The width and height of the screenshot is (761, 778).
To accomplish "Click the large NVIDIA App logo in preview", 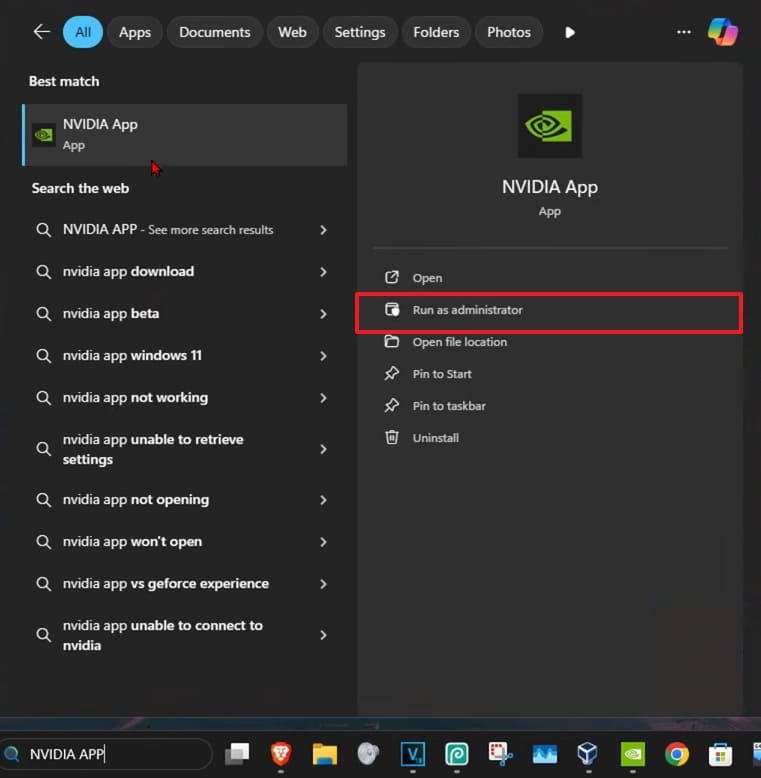I will 550,126.
